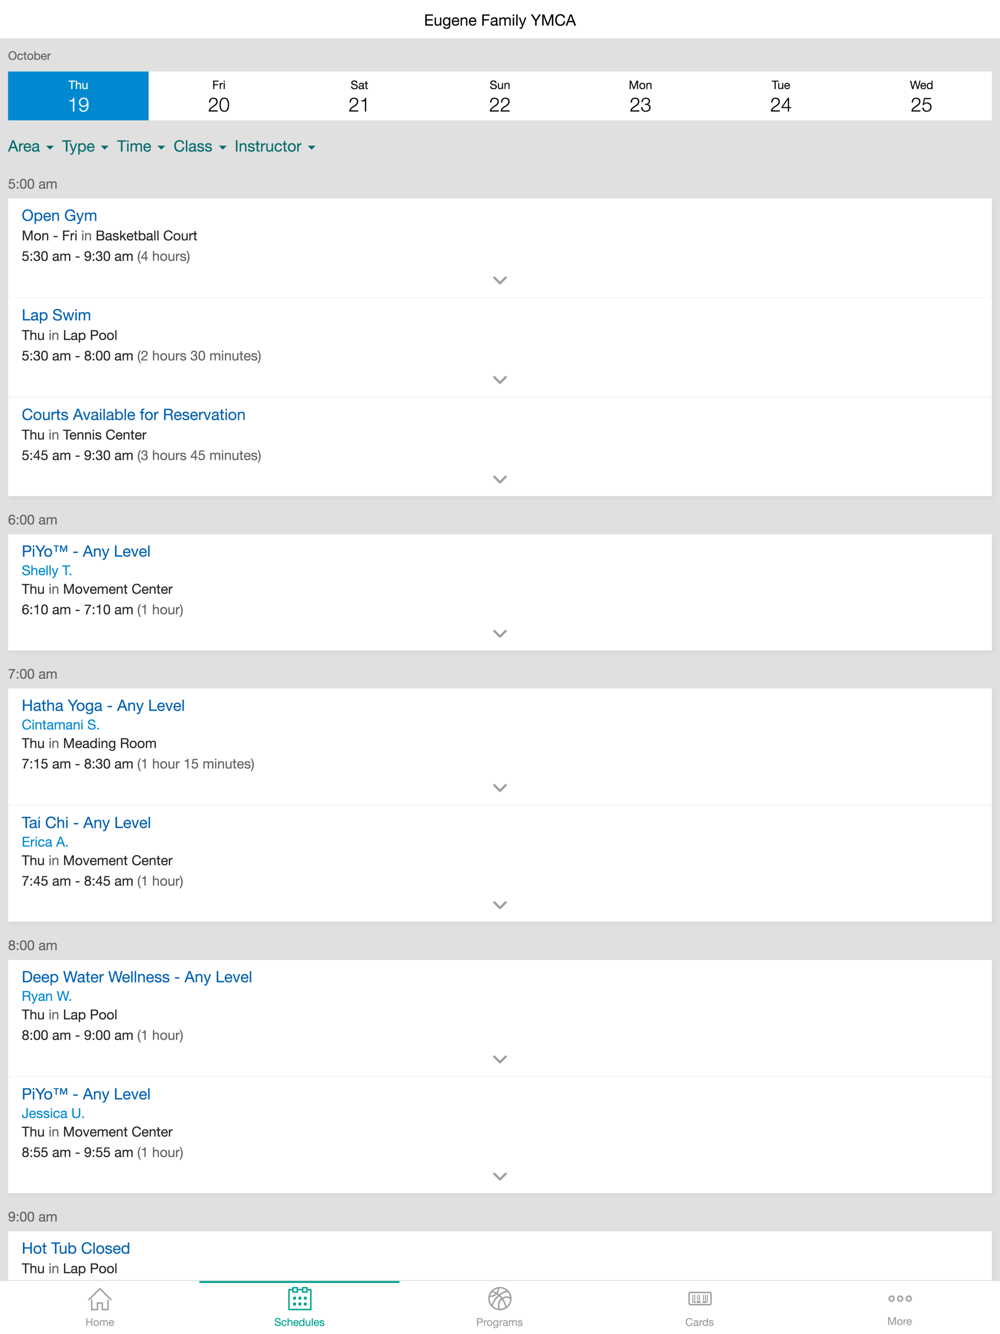Open the Home tab icon

click(99, 1299)
